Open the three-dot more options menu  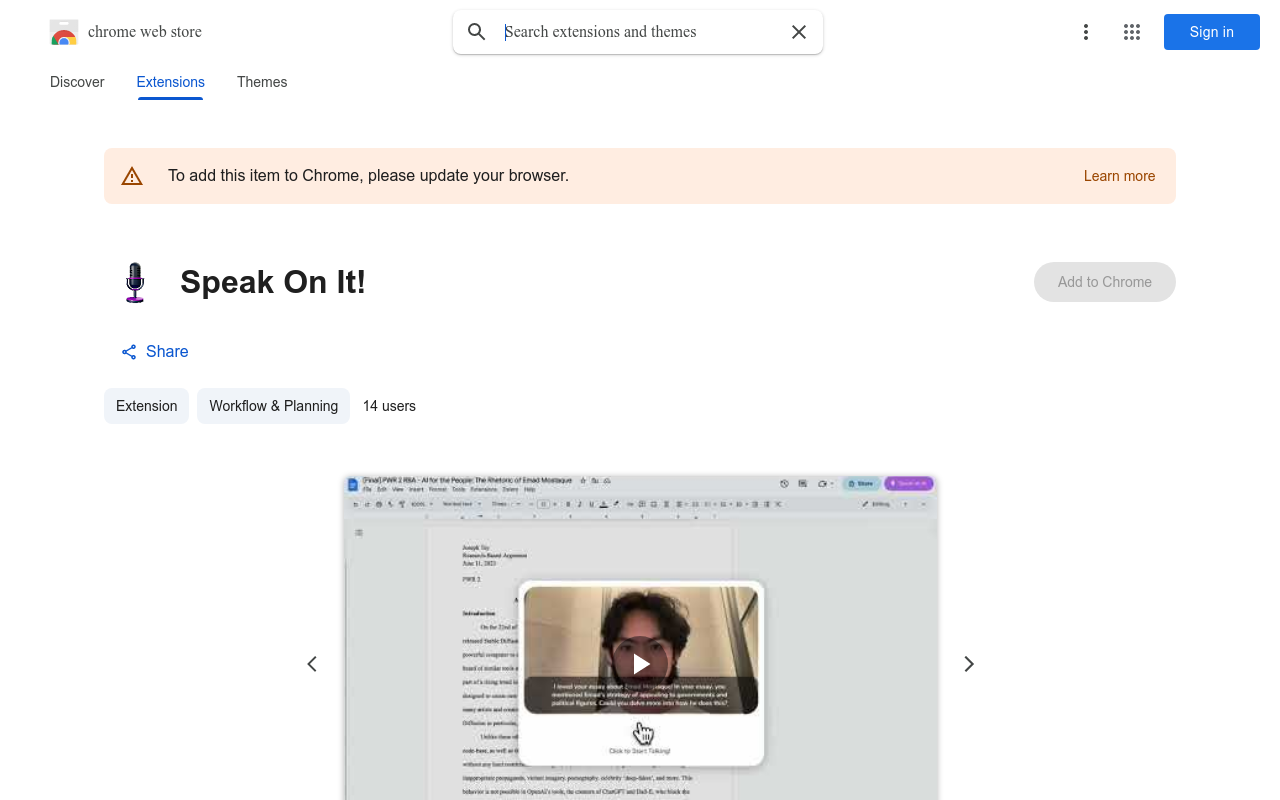tap(1086, 32)
